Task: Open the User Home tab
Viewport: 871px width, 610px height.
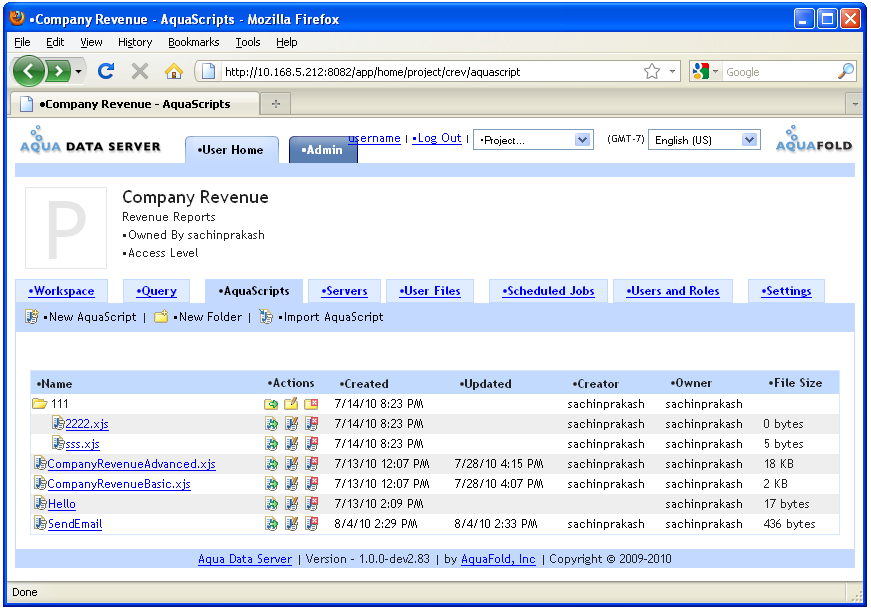Action: coord(232,150)
